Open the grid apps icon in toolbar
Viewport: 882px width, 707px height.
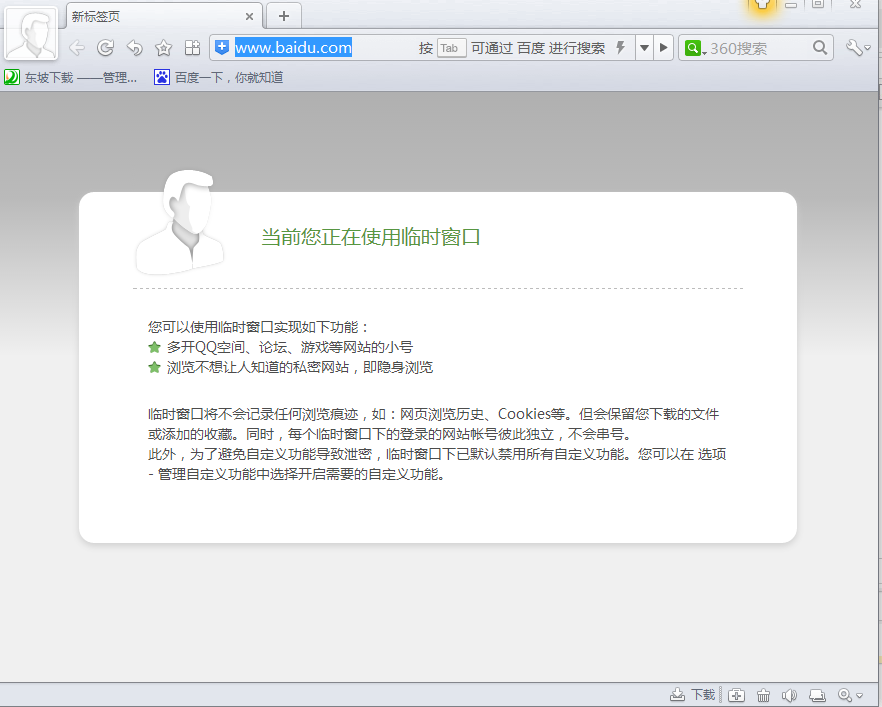coord(192,48)
